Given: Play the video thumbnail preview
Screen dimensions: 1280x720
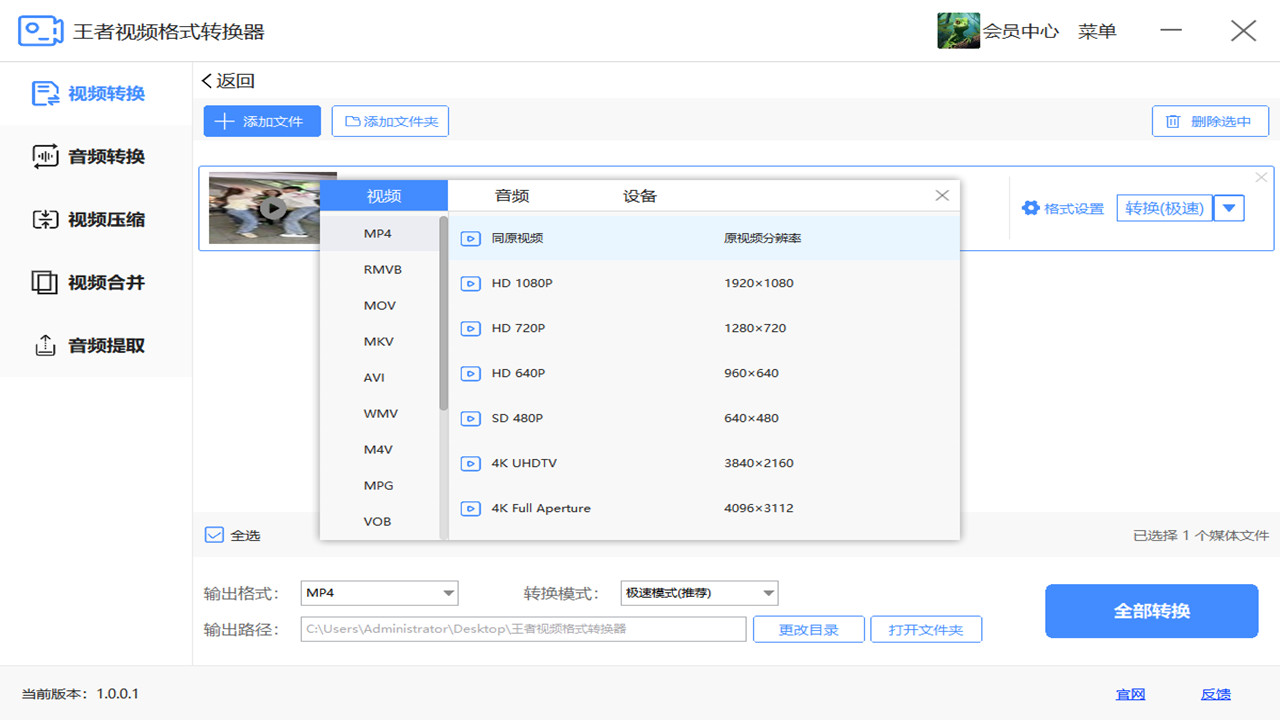Looking at the screenshot, I should (272, 208).
